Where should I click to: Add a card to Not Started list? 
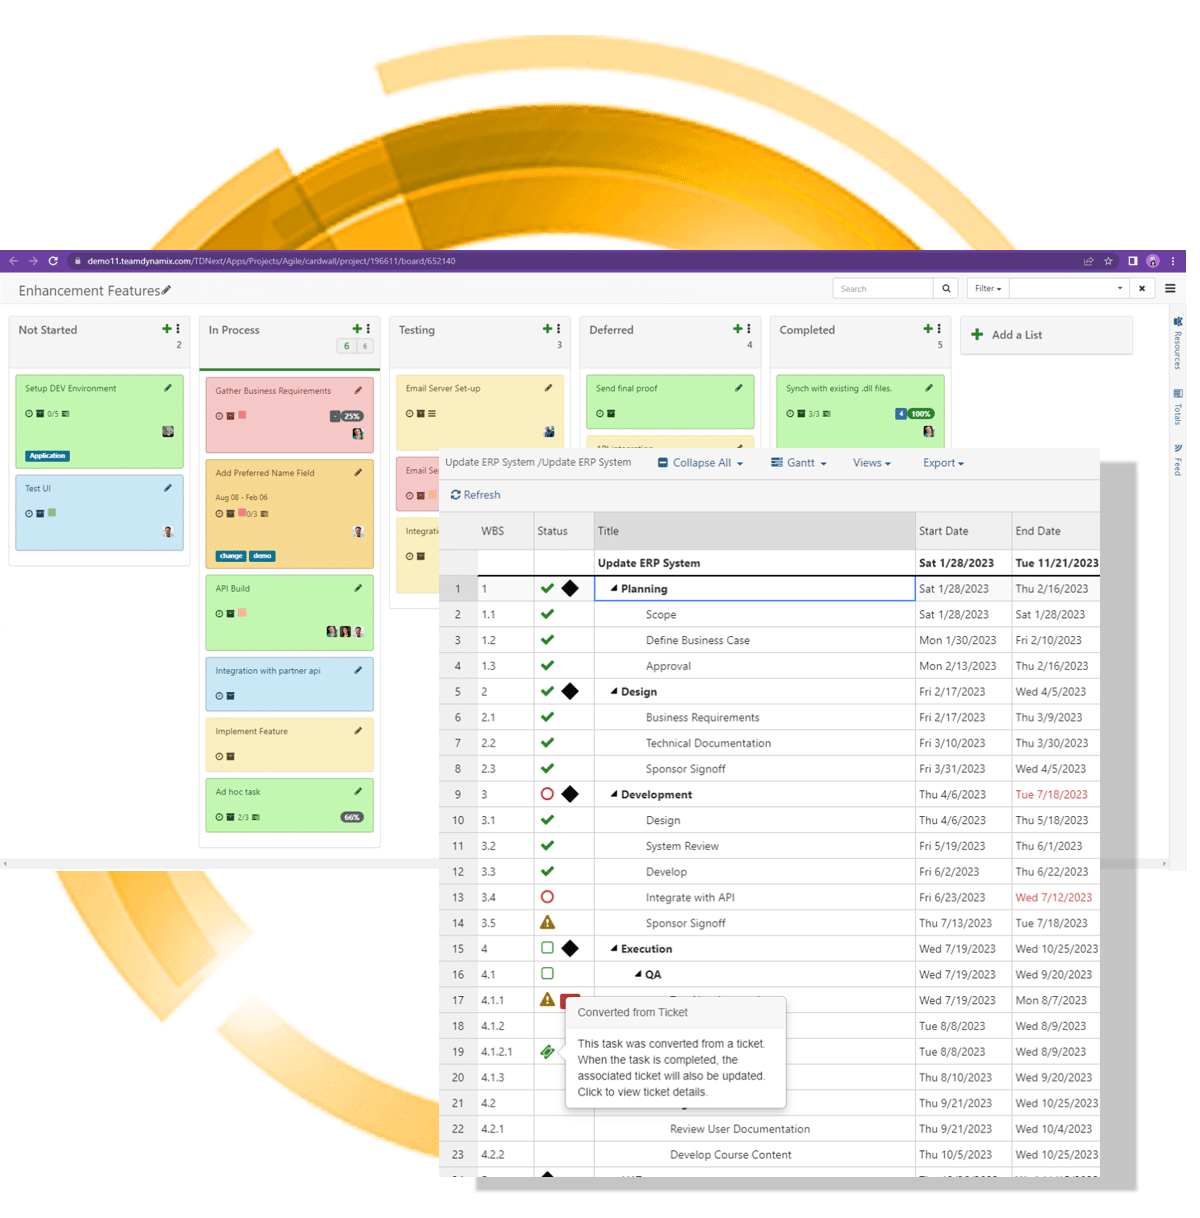pos(167,329)
